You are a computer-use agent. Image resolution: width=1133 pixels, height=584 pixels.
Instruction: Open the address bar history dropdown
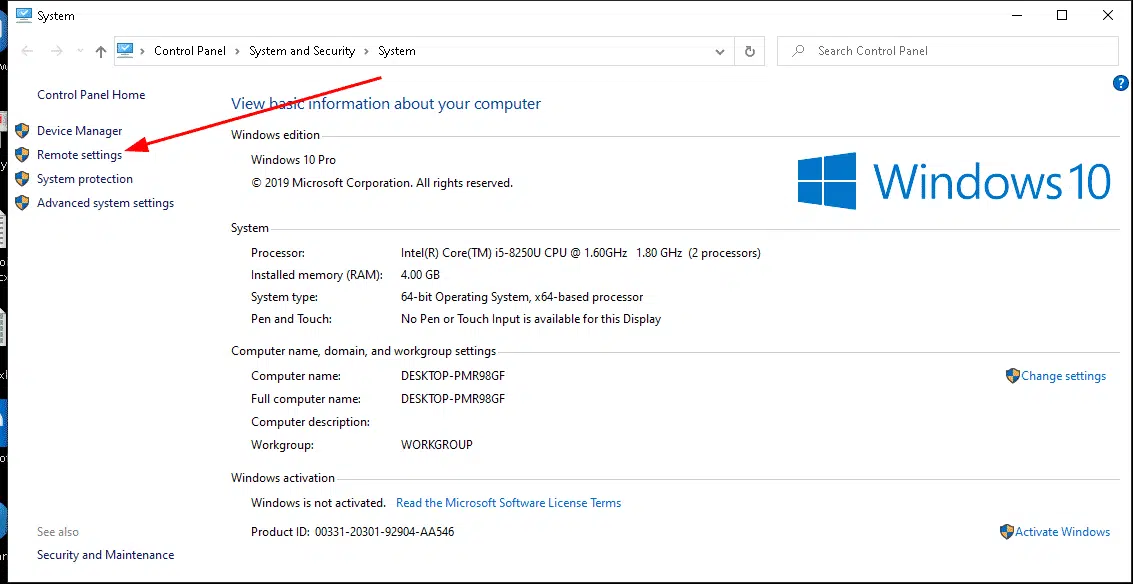point(720,51)
